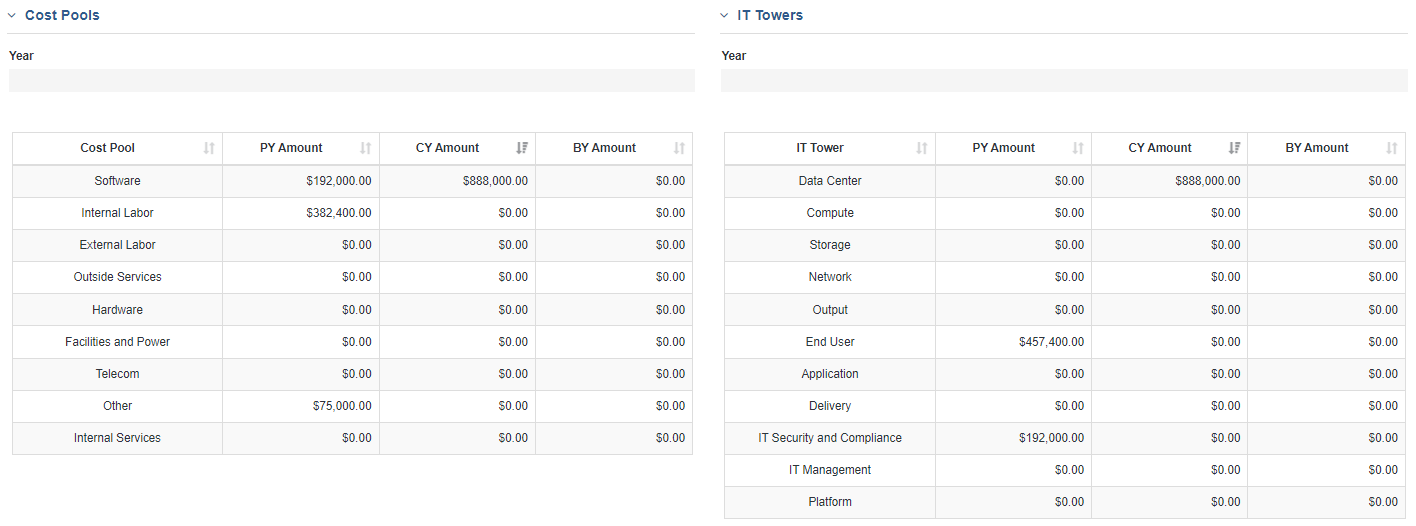The height and width of the screenshot is (526, 1416).
Task: Sort the Cost Pool column
Action: pyautogui.click(x=209, y=148)
